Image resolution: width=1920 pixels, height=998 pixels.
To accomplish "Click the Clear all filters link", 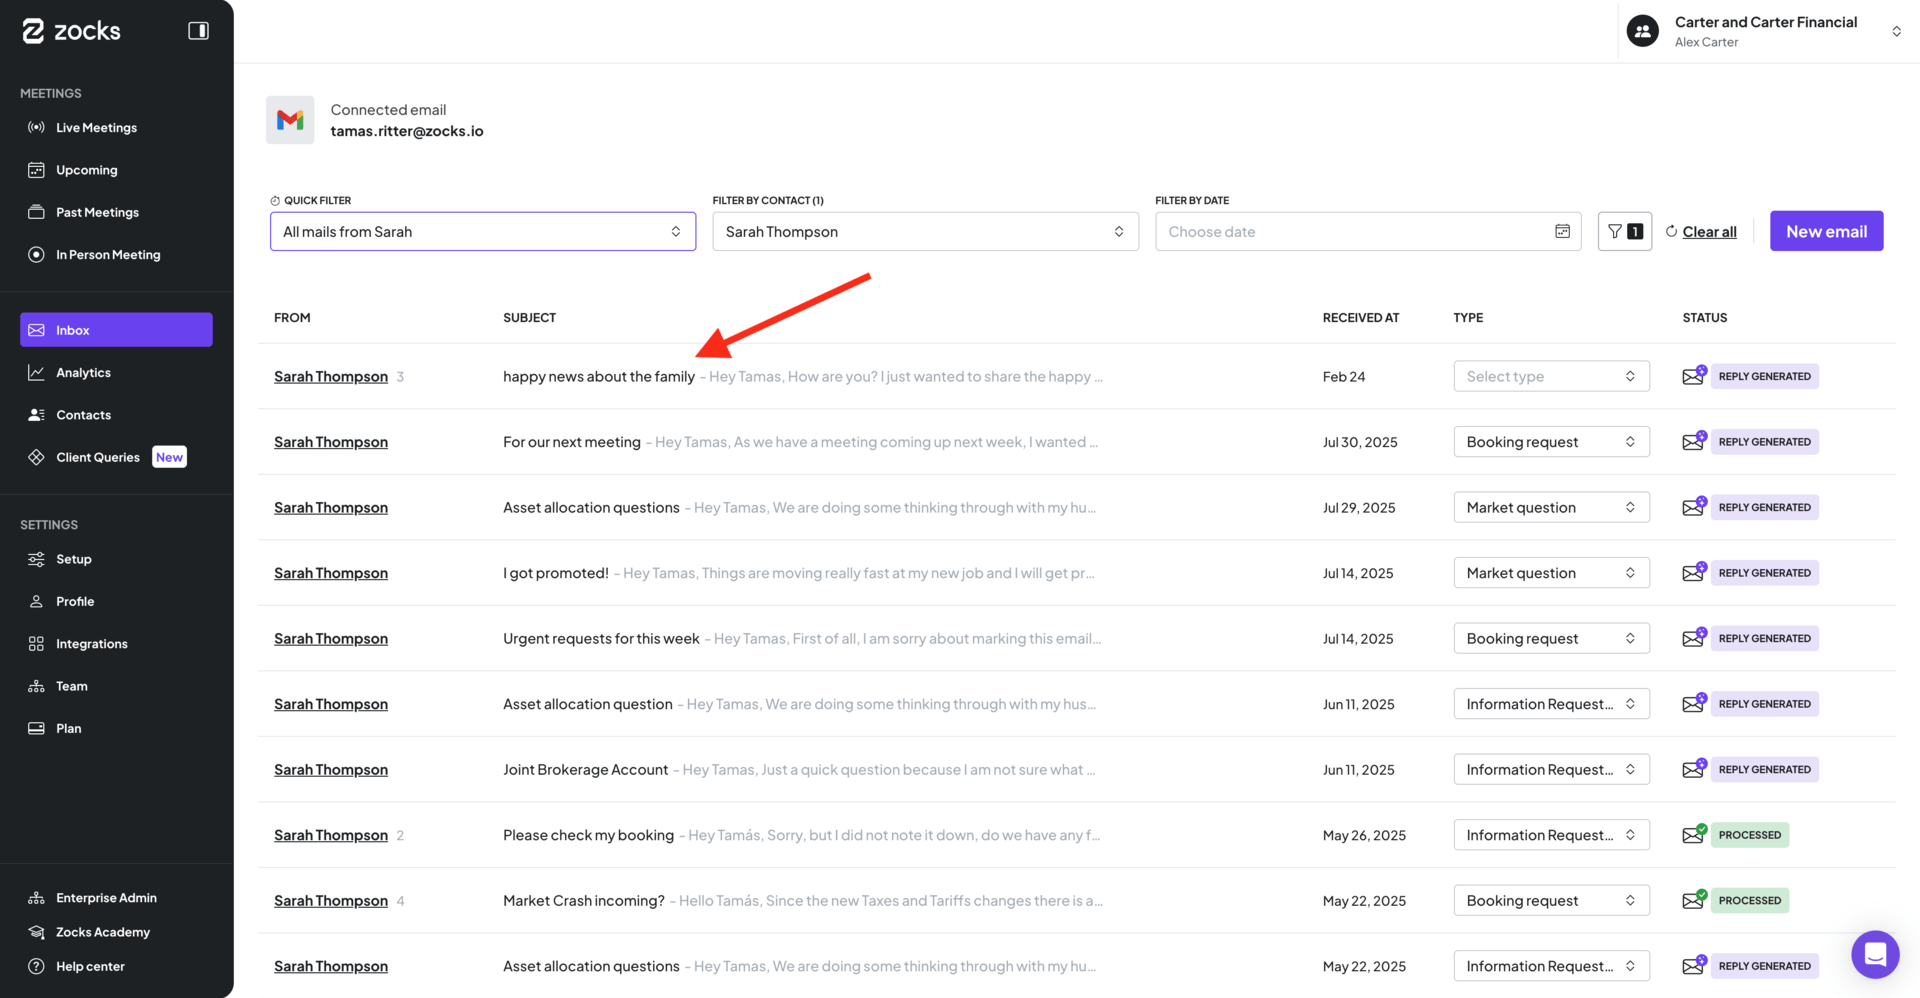I will tap(1708, 231).
